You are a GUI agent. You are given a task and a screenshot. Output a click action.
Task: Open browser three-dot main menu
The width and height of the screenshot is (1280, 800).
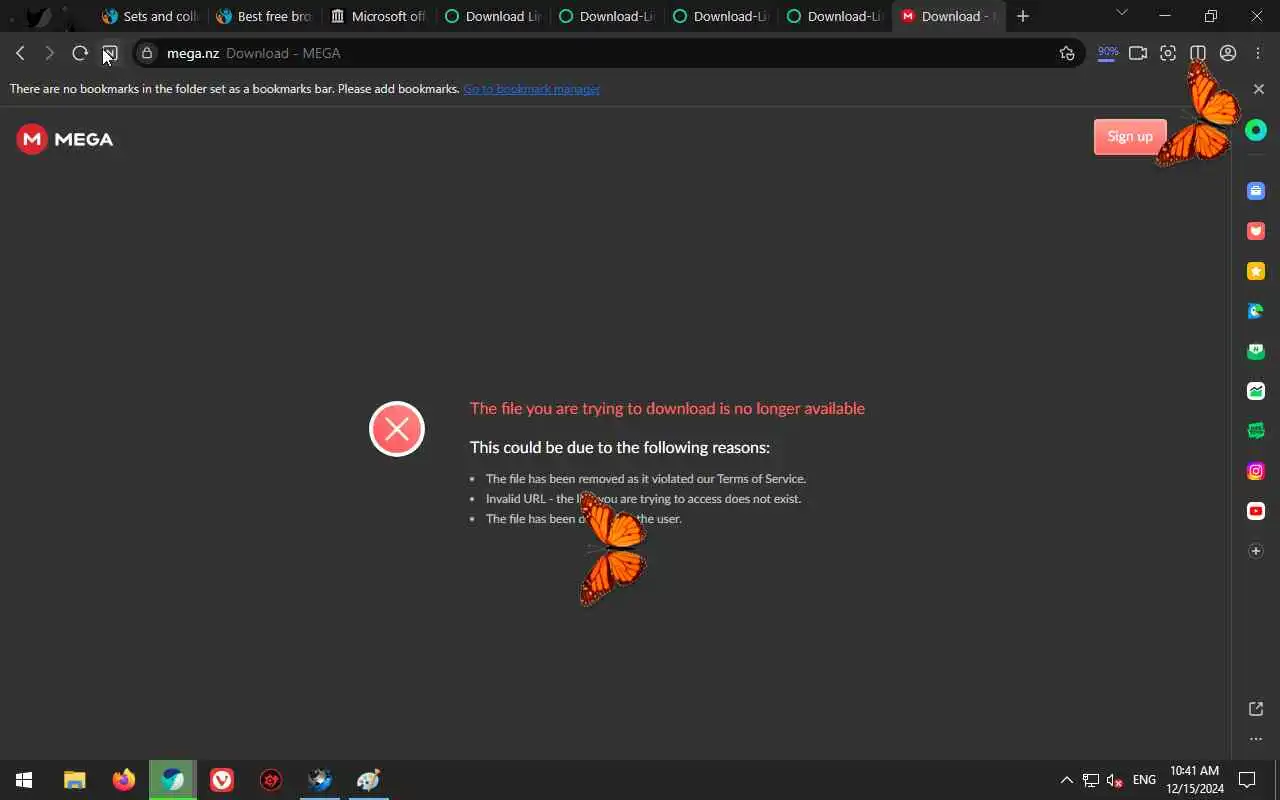click(x=1258, y=53)
